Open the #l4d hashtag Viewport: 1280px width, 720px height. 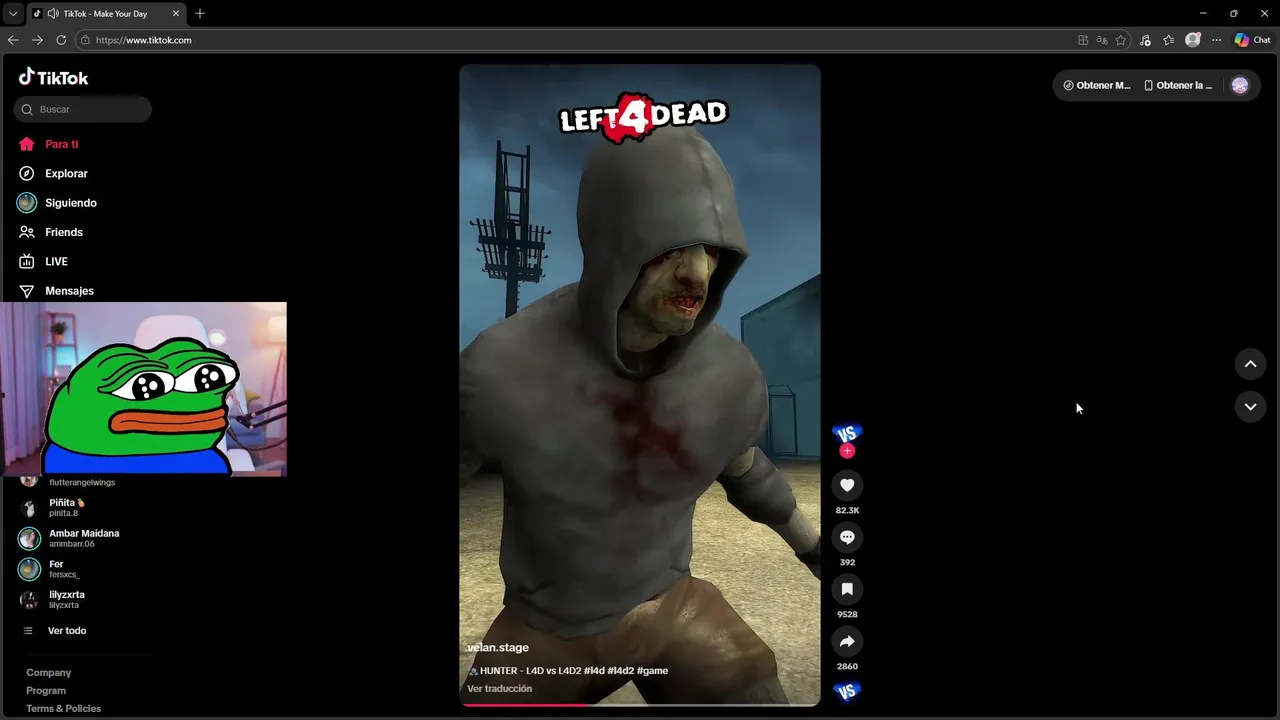[594, 671]
